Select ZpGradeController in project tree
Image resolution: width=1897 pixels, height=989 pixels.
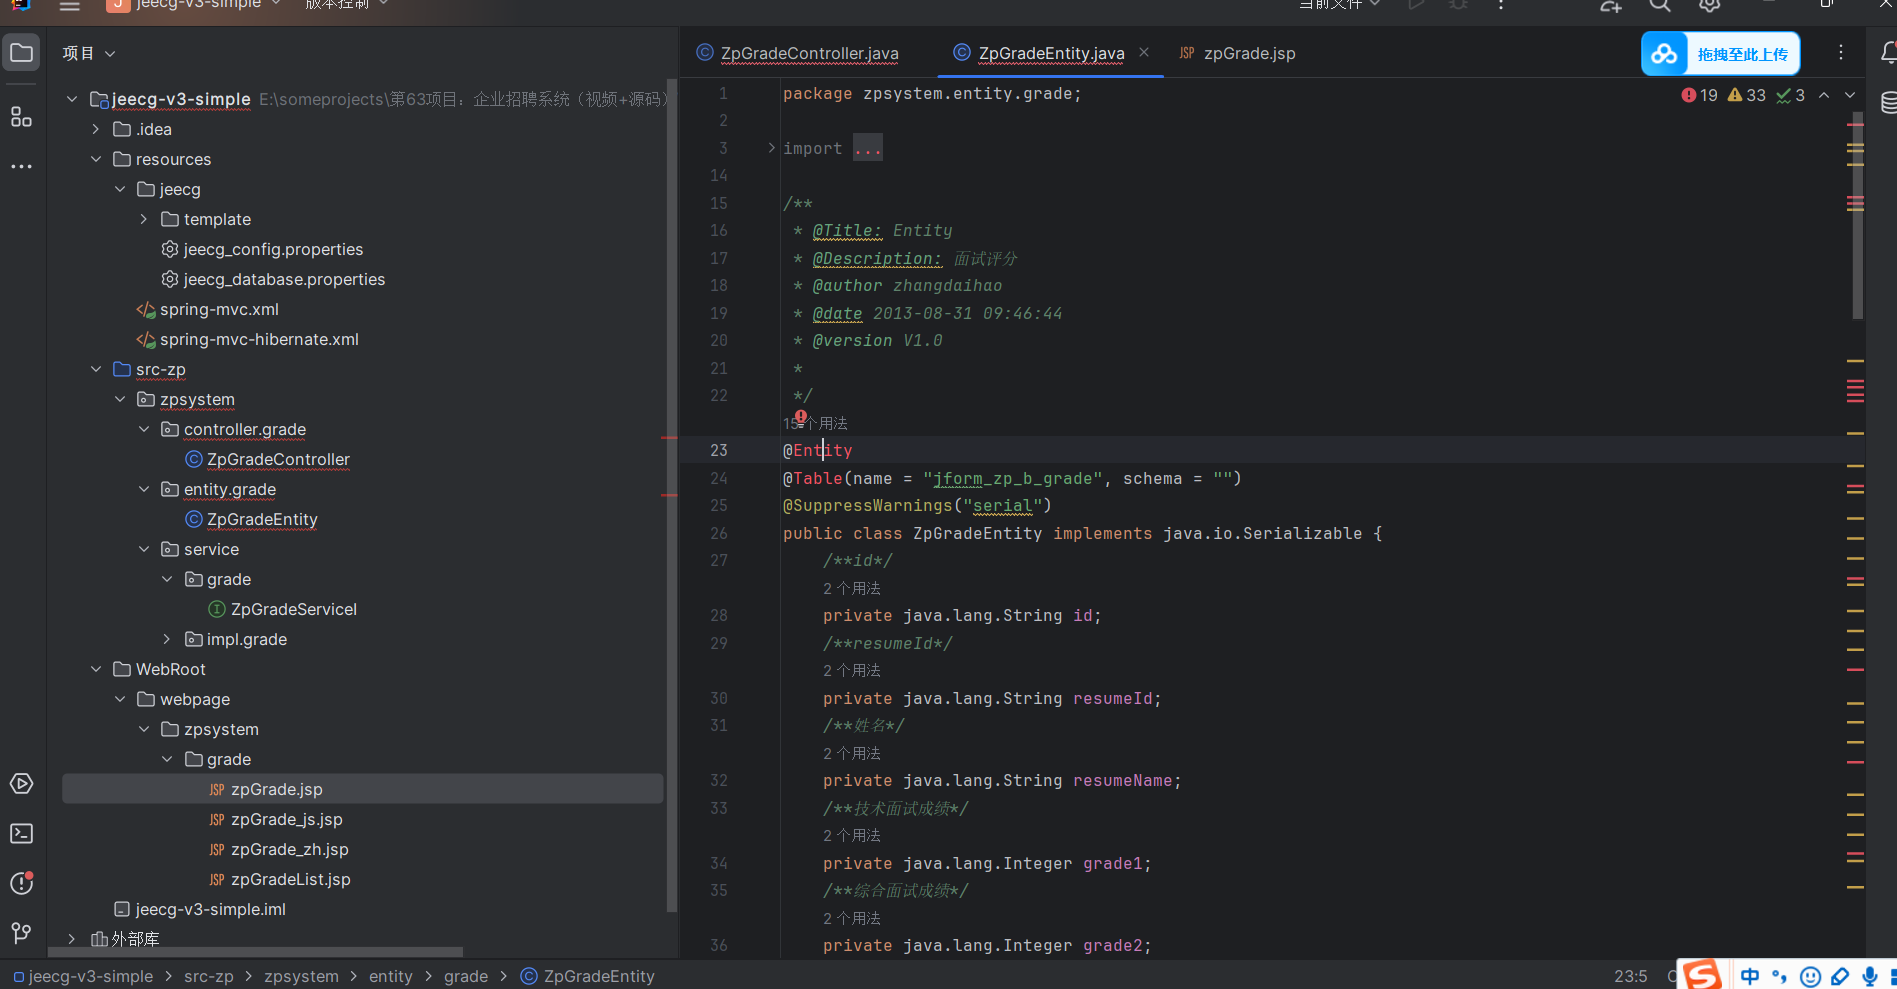coord(268,459)
